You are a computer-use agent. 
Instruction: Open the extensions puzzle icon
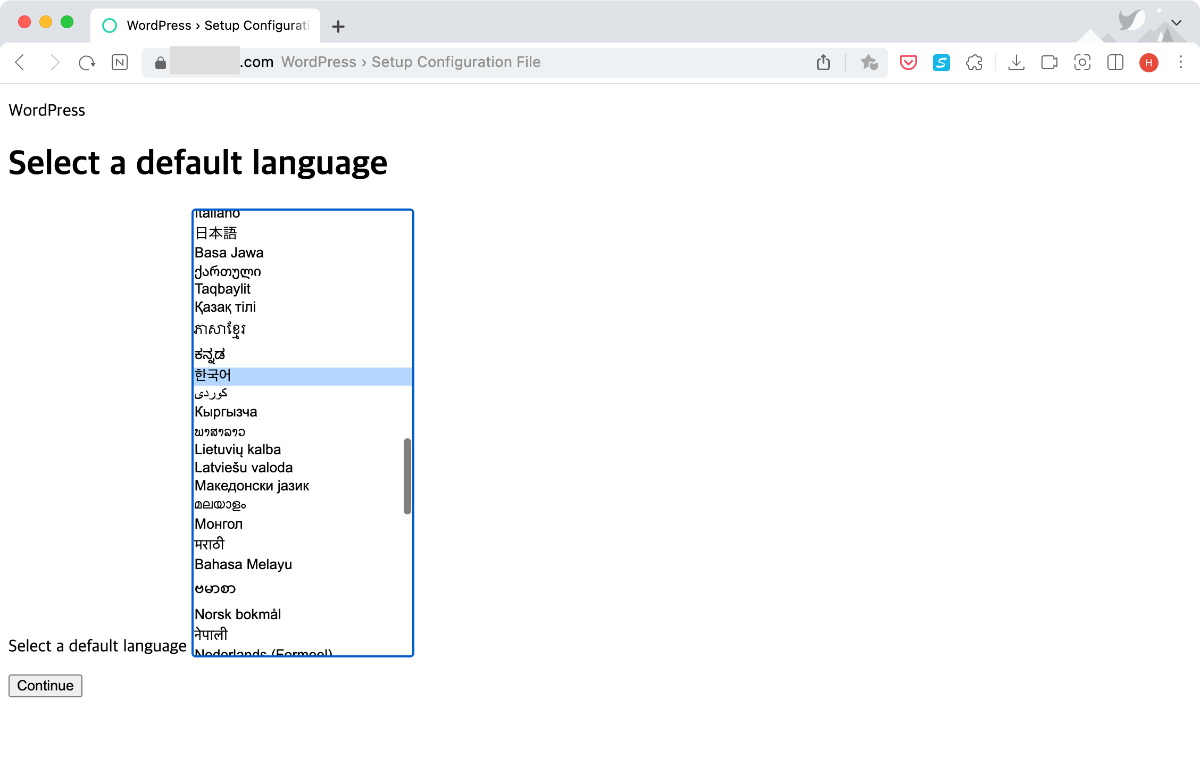tap(974, 62)
